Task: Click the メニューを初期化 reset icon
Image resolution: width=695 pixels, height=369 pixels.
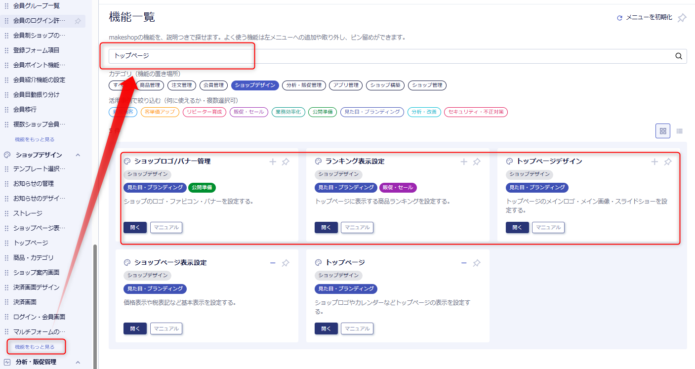Action: [619, 18]
